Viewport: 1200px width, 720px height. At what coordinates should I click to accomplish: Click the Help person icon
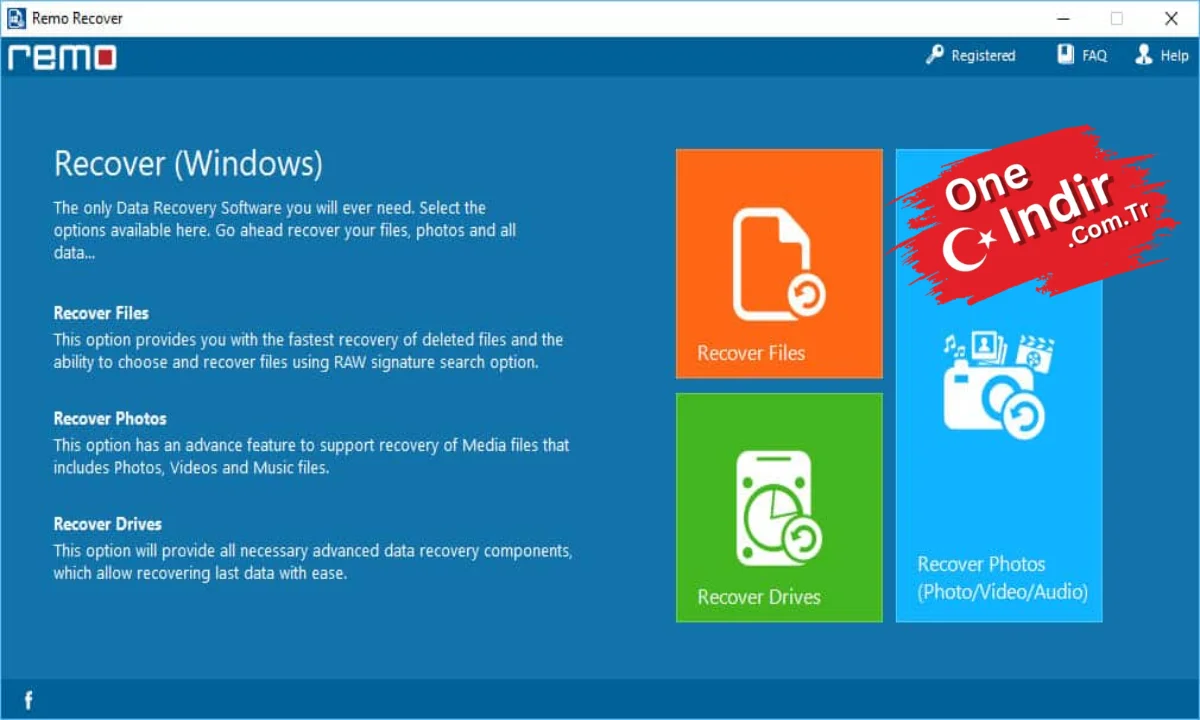click(1144, 55)
